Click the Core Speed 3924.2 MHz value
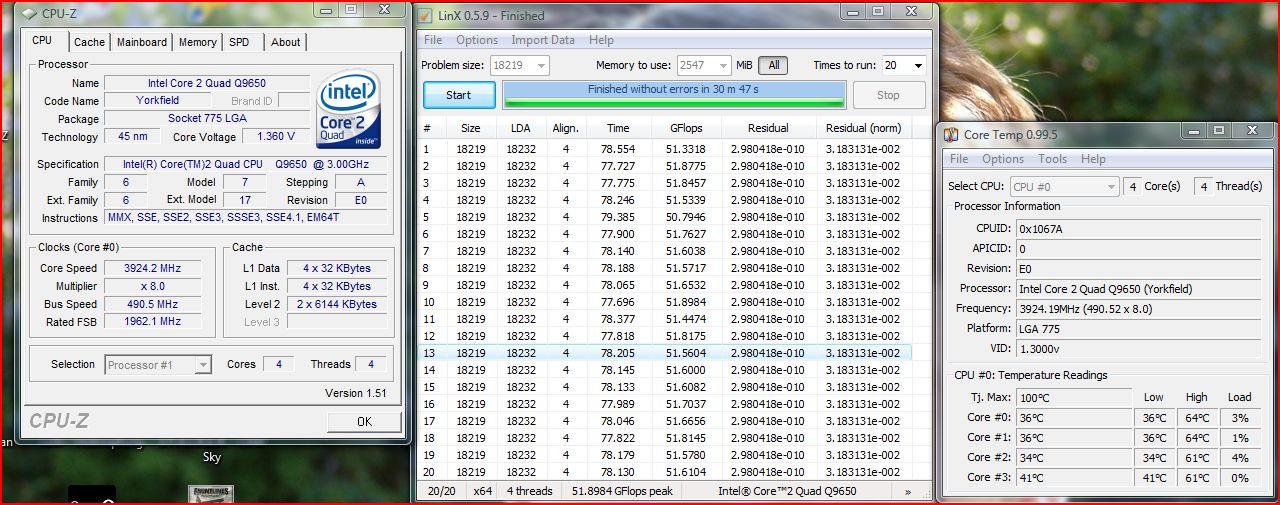This screenshot has width=1280, height=505. [x=152, y=268]
